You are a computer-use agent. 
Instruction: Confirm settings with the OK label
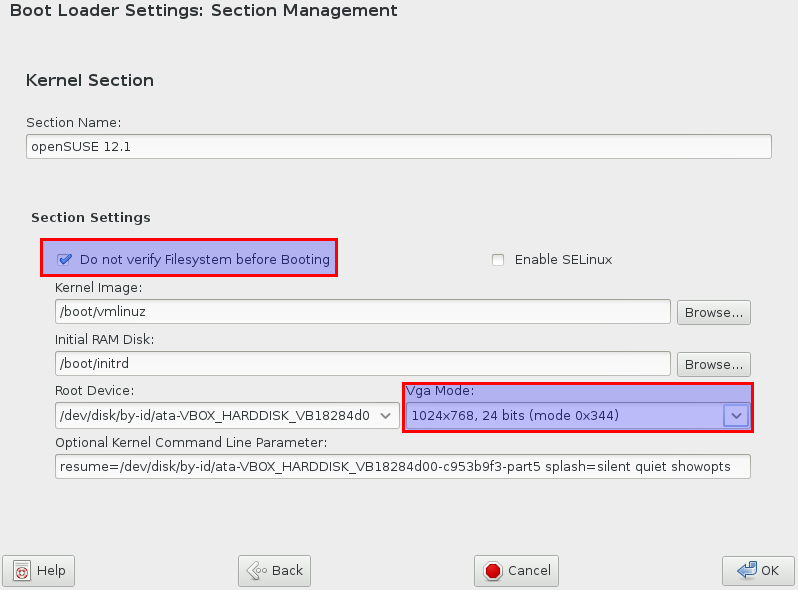tap(770, 571)
